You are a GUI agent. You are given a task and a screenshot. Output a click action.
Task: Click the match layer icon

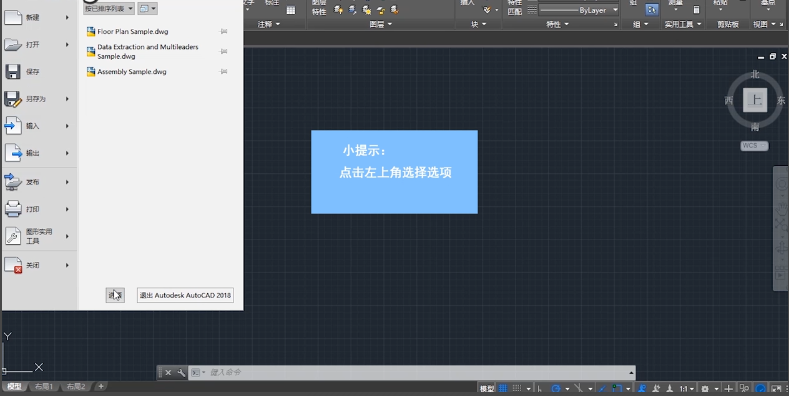pyautogui.click(x=394, y=10)
